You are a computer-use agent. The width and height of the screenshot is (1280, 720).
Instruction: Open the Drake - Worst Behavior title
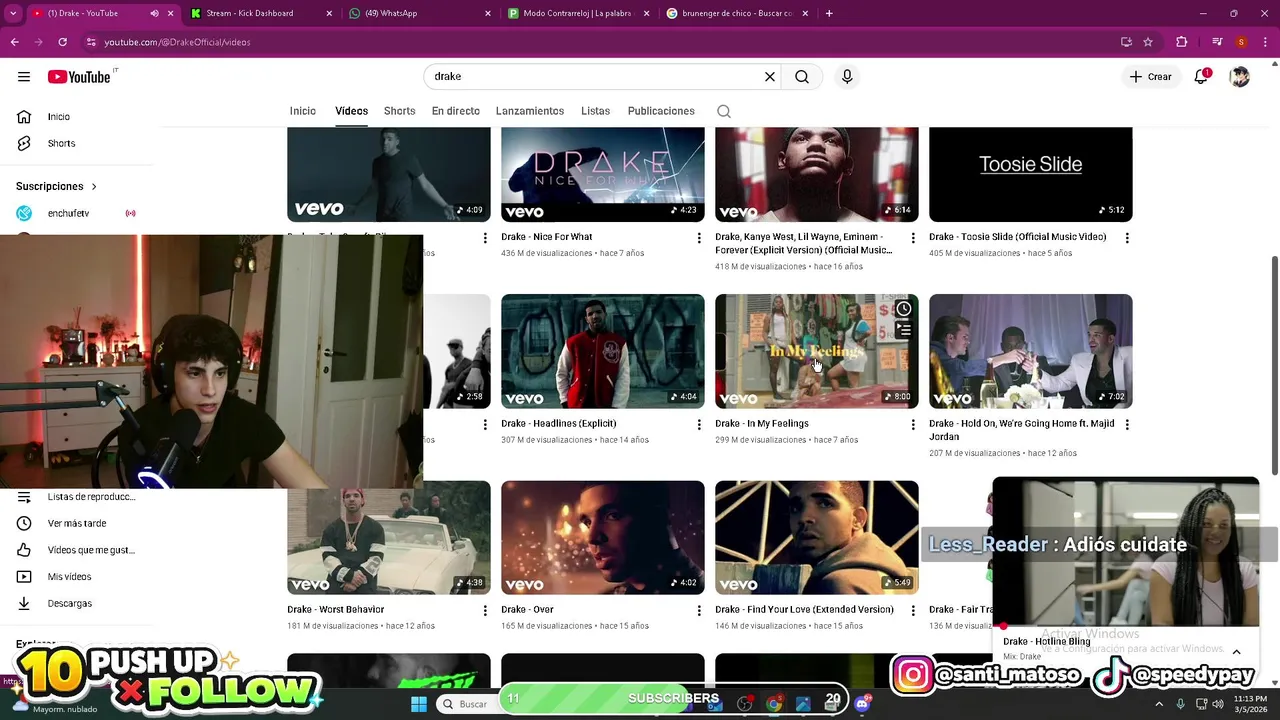(x=336, y=610)
